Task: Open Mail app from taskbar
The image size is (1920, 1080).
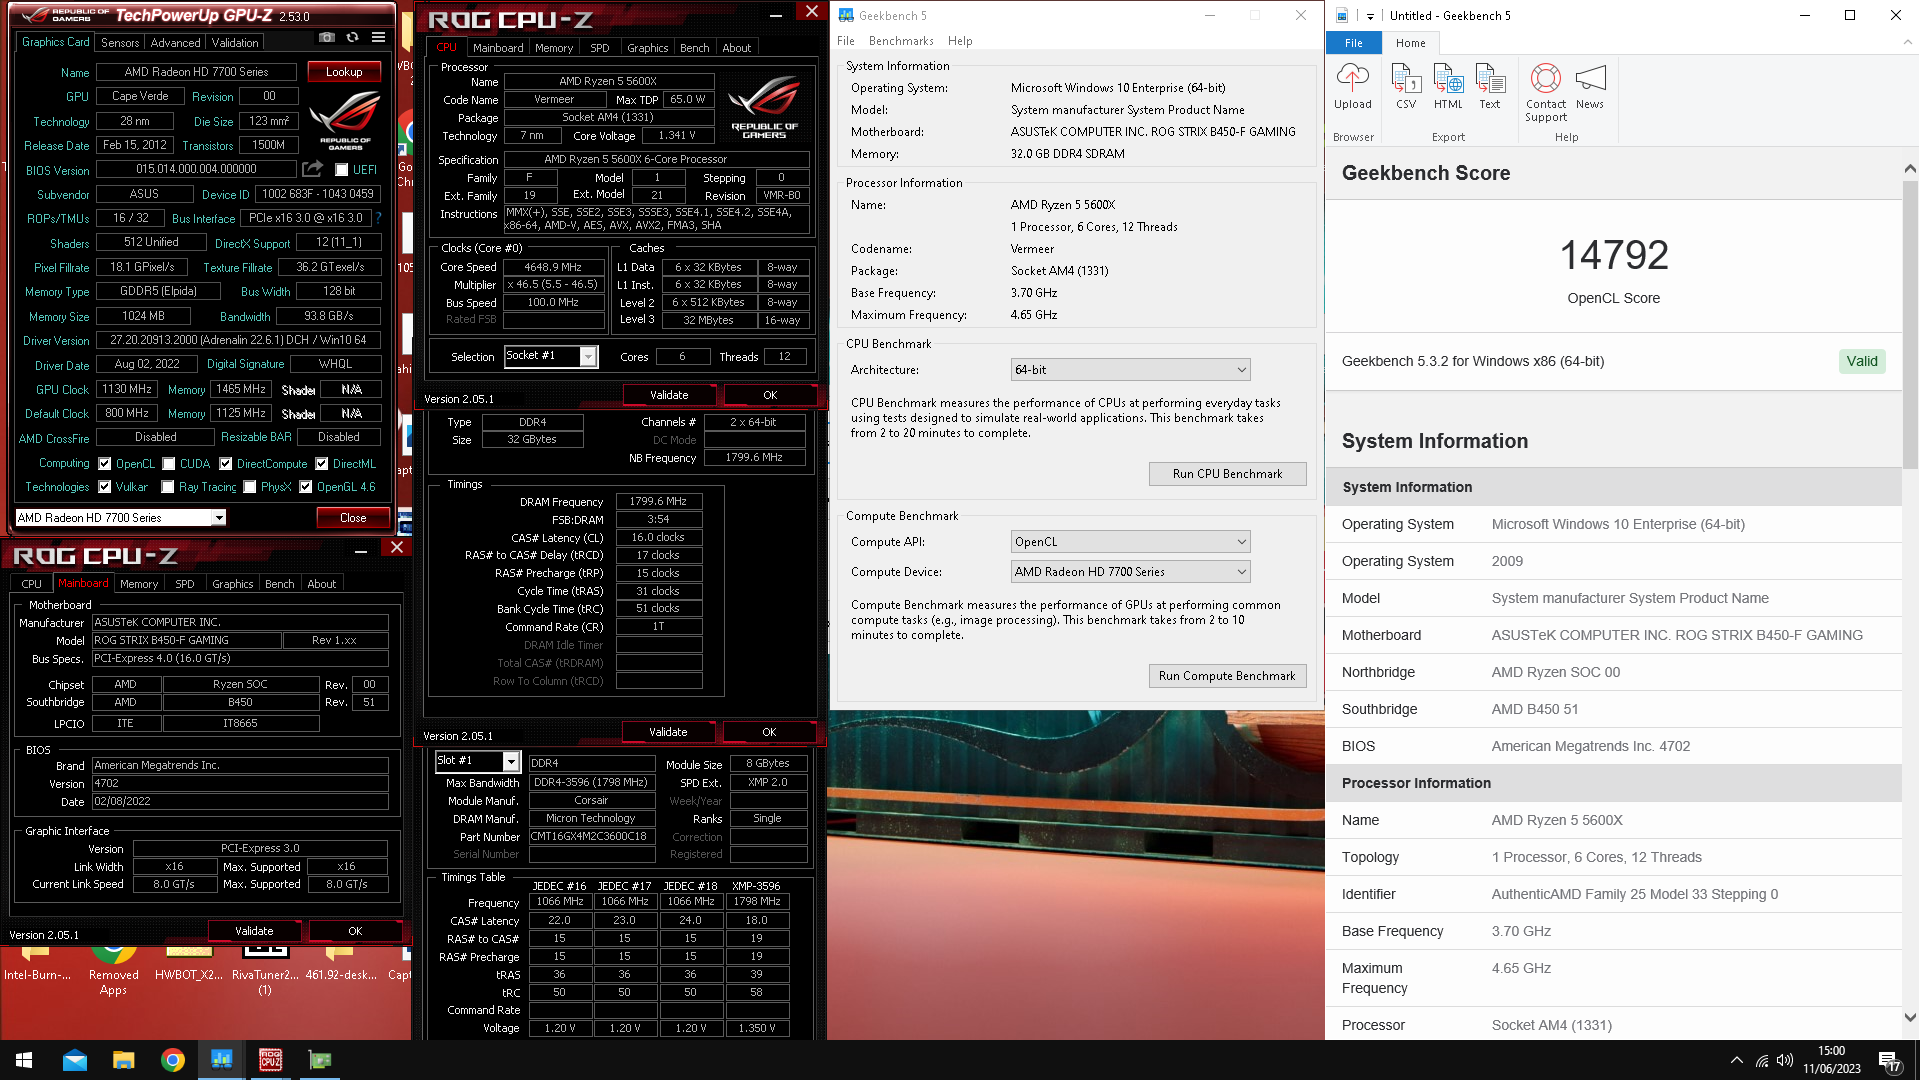Action: click(75, 1060)
